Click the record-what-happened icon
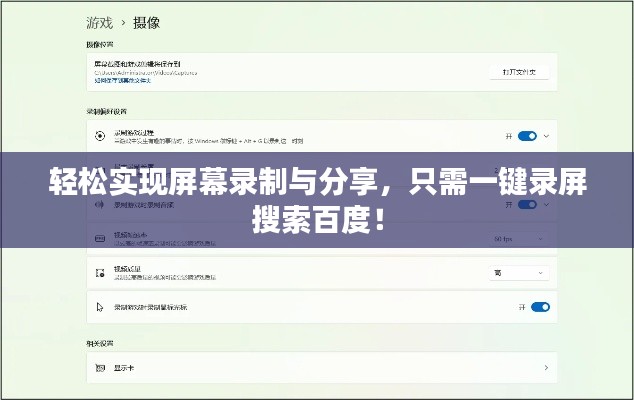 (x=98, y=136)
